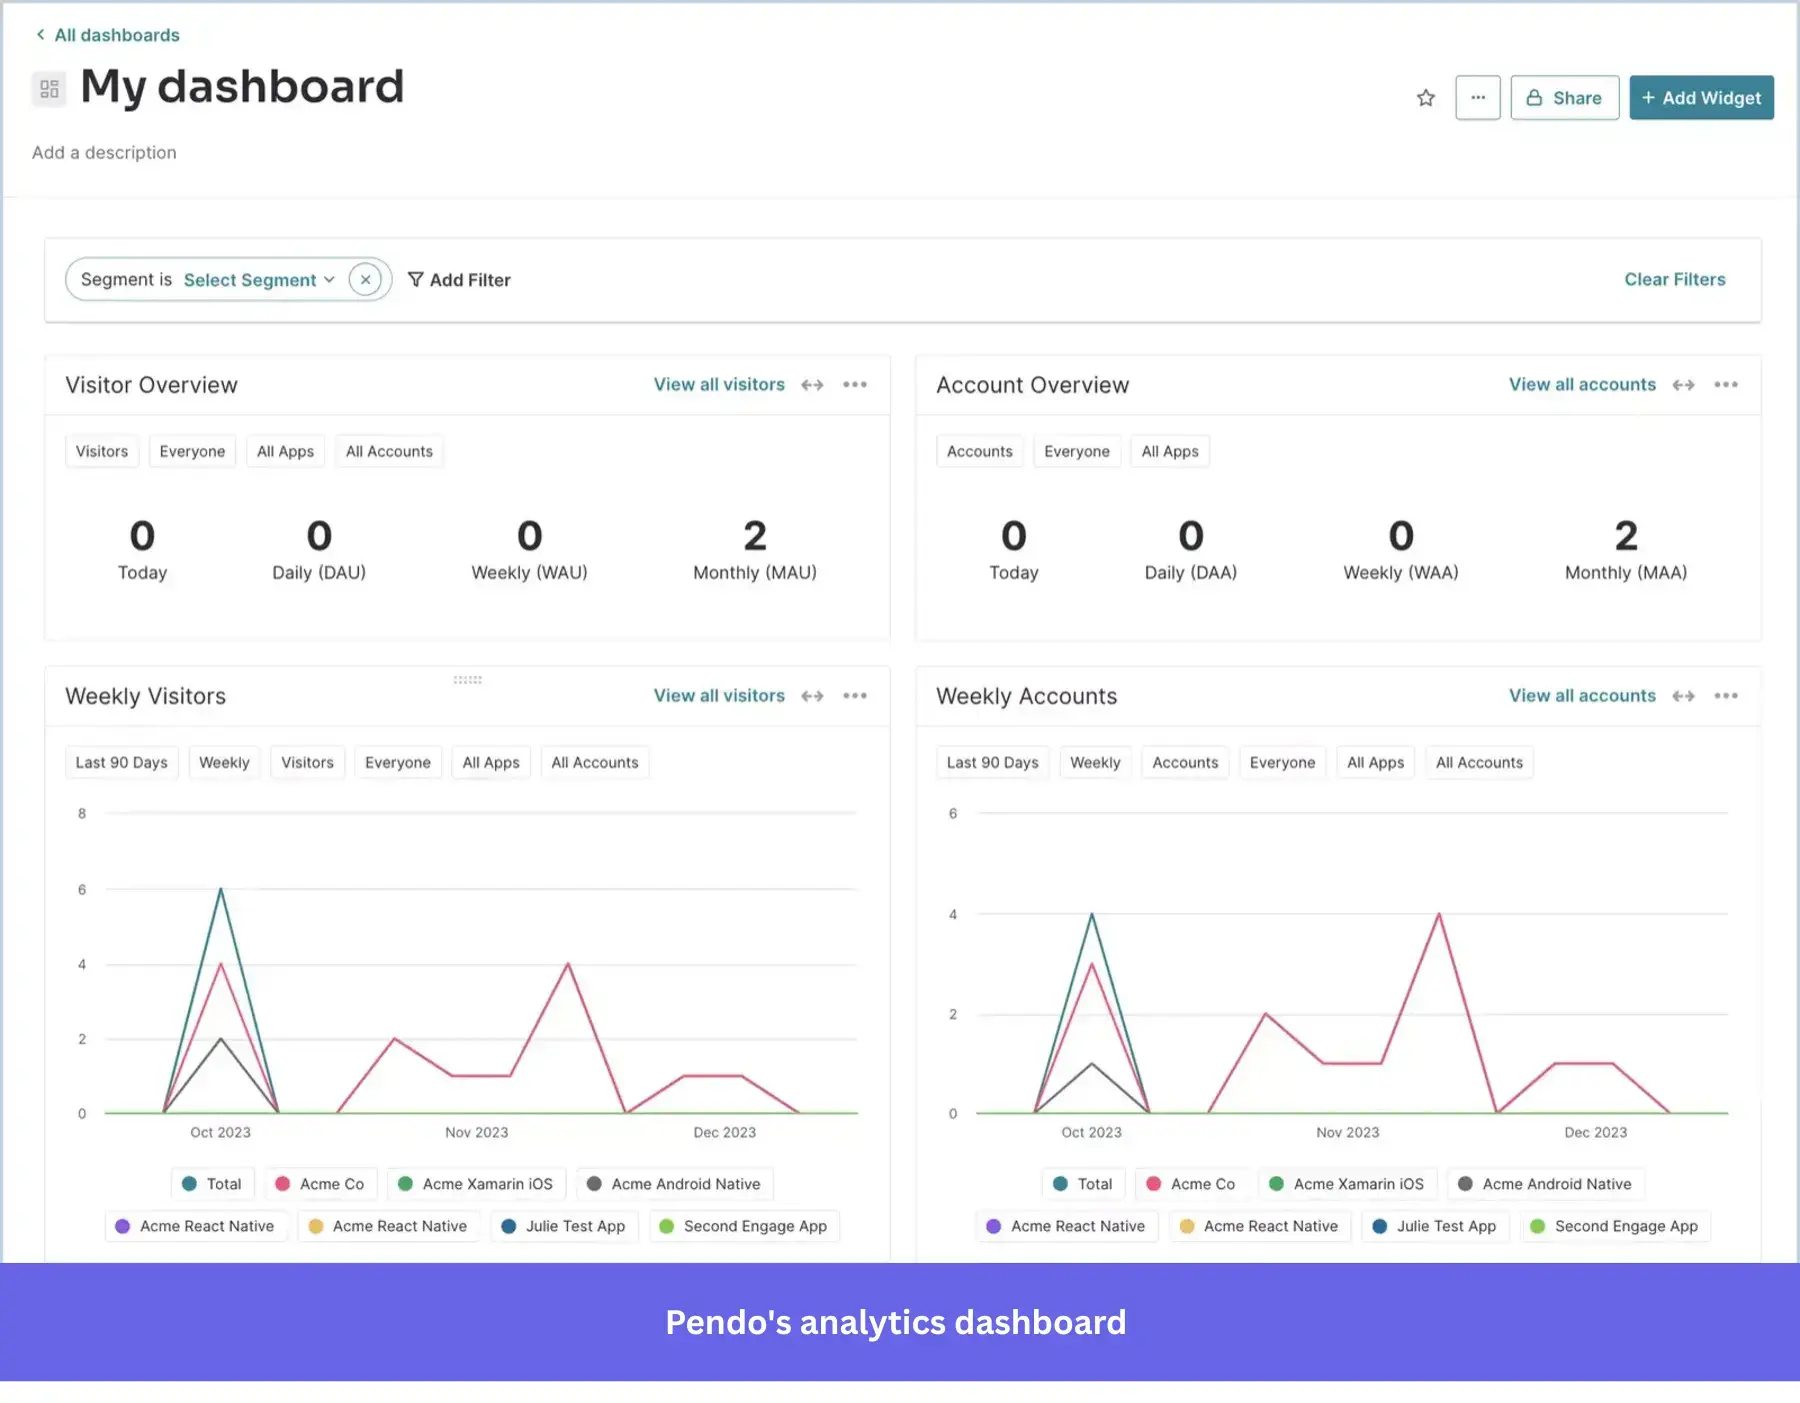The width and height of the screenshot is (1800, 1403).
Task: Click the dashboard grid icon beside the title
Action: [48, 88]
